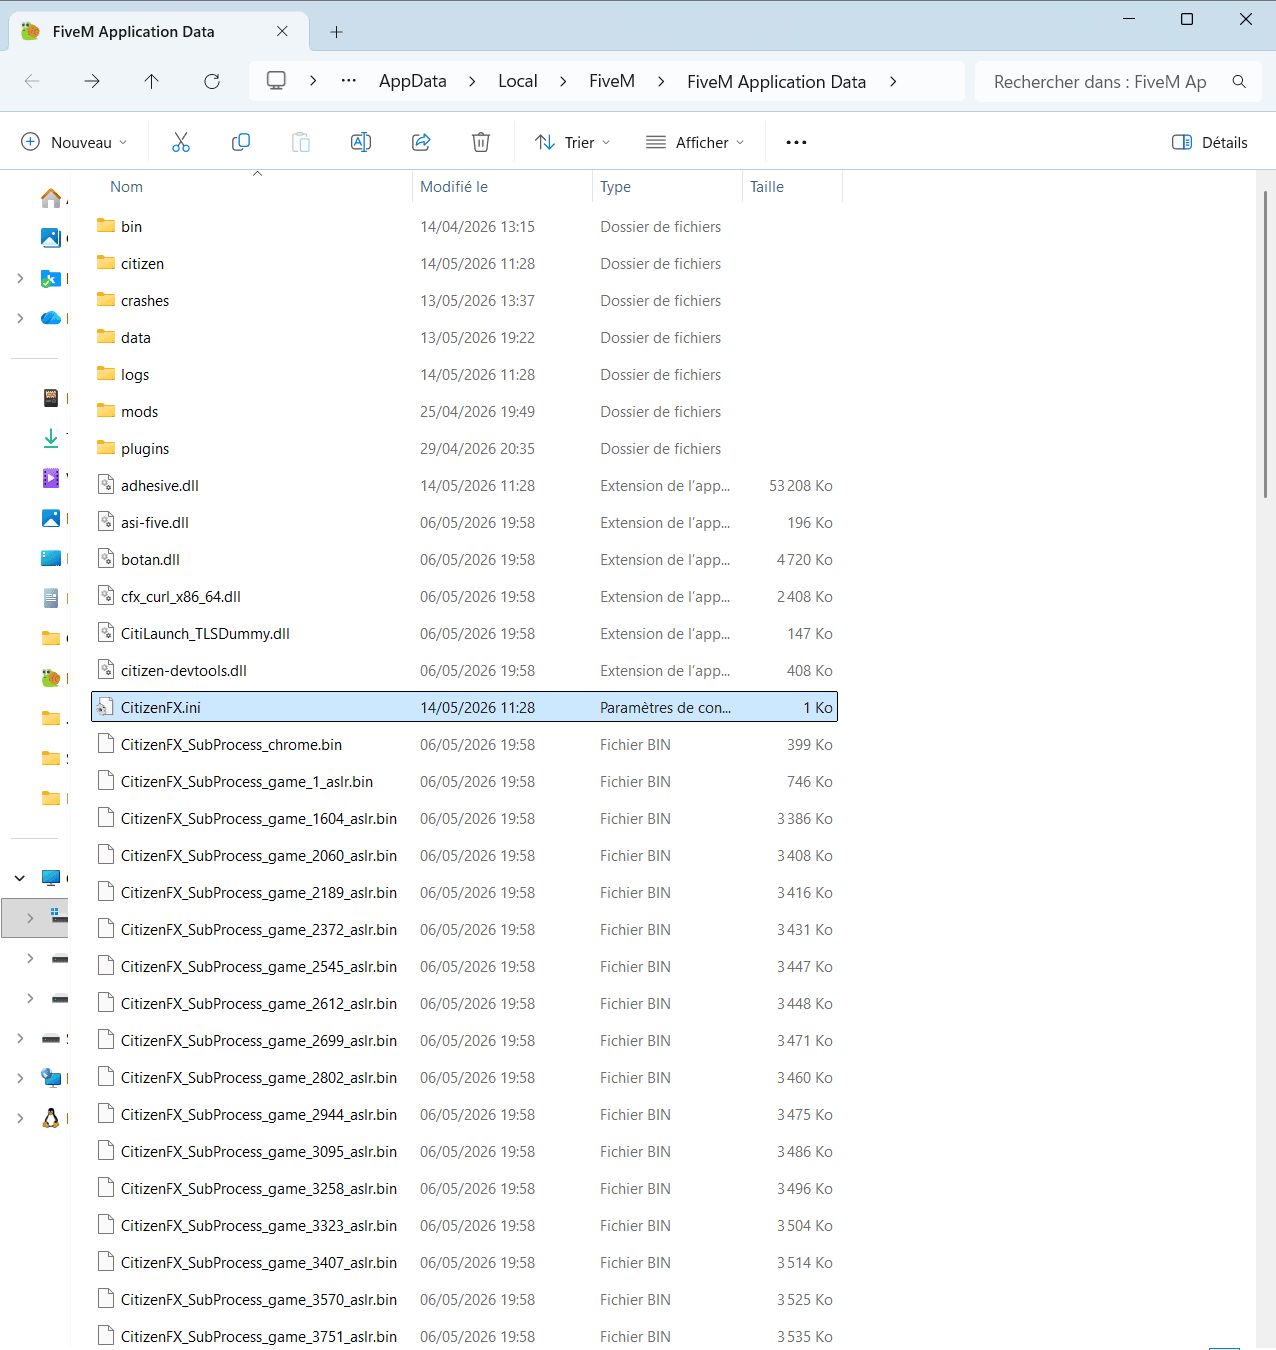Sort by Nom column header
The width and height of the screenshot is (1276, 1350).
coord(126,187)
